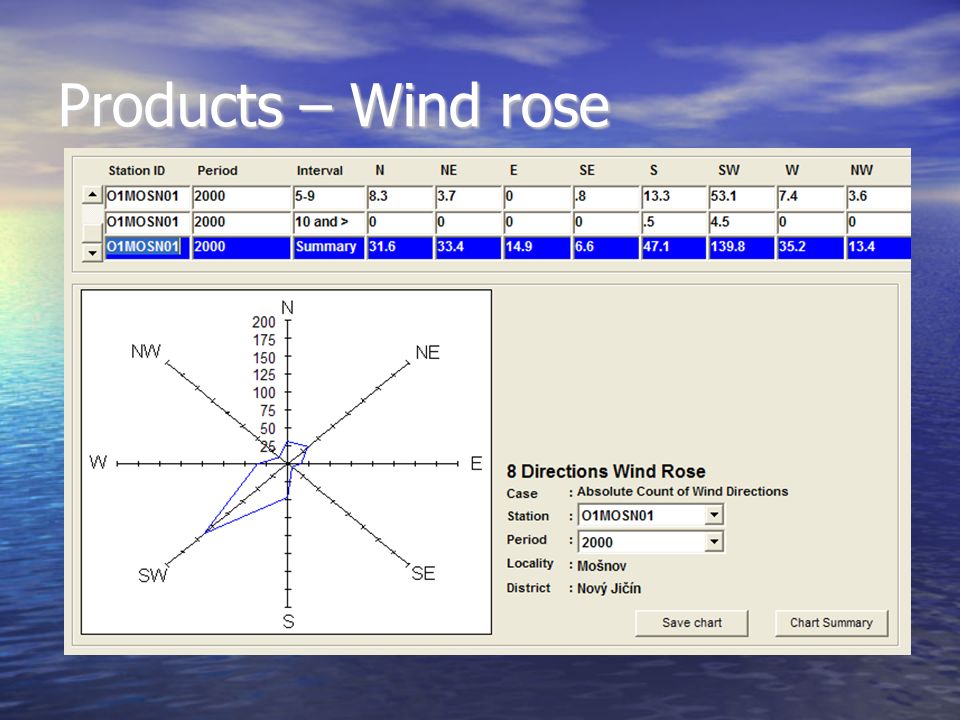The image size is (960, 720).
Task: Click the Station ID column header
Action: click(x=137, y=171)
